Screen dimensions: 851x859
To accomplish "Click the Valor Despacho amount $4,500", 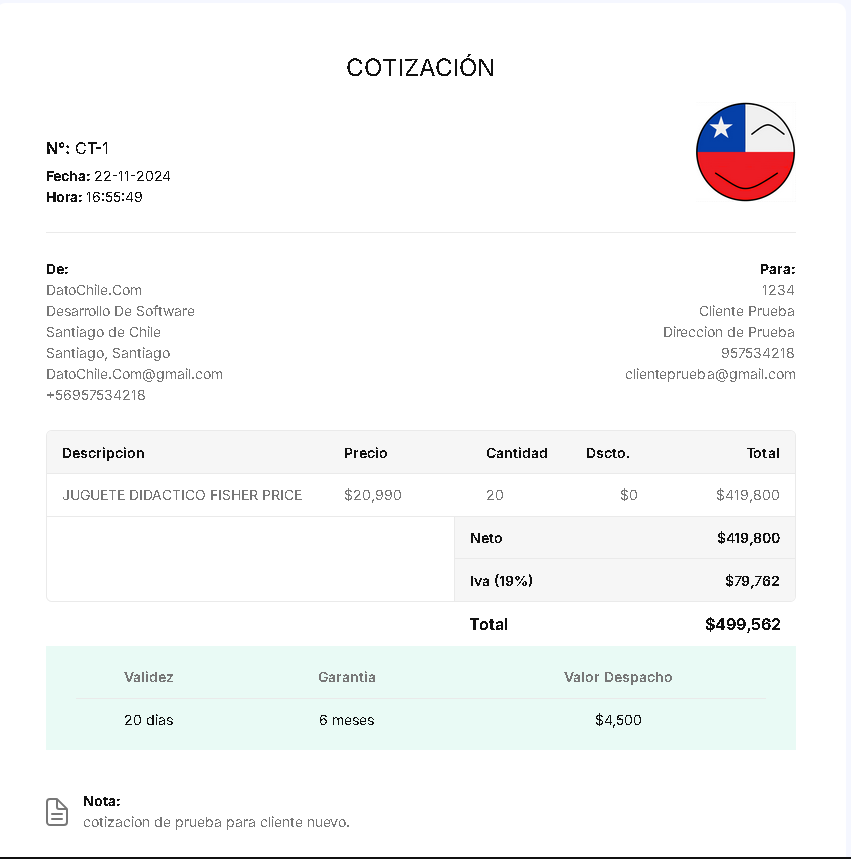I will (618, 720).
